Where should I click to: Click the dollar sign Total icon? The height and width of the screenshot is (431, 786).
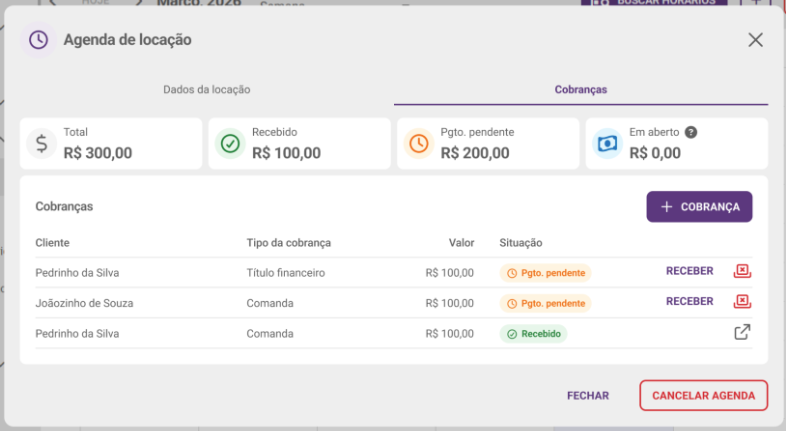(x=42, y=144)
